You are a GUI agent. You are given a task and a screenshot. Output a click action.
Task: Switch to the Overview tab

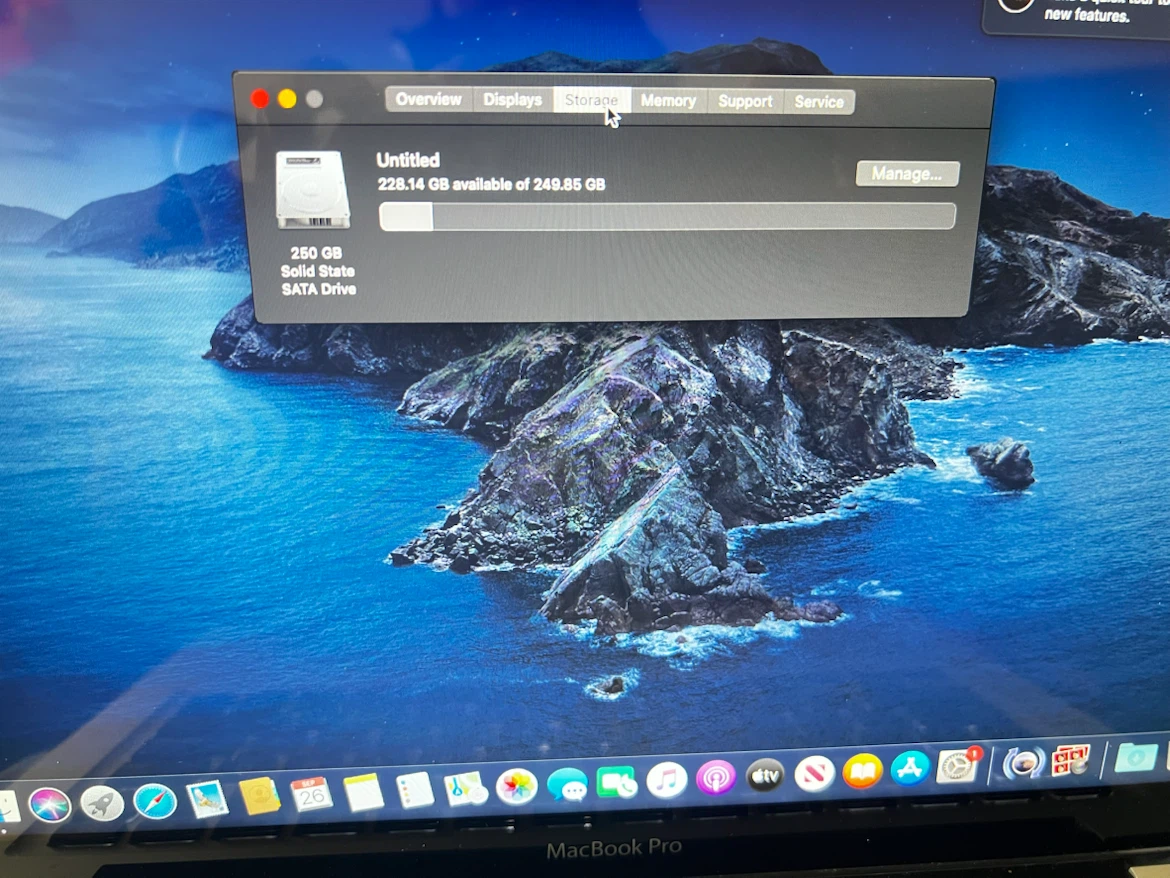[429, 99]
